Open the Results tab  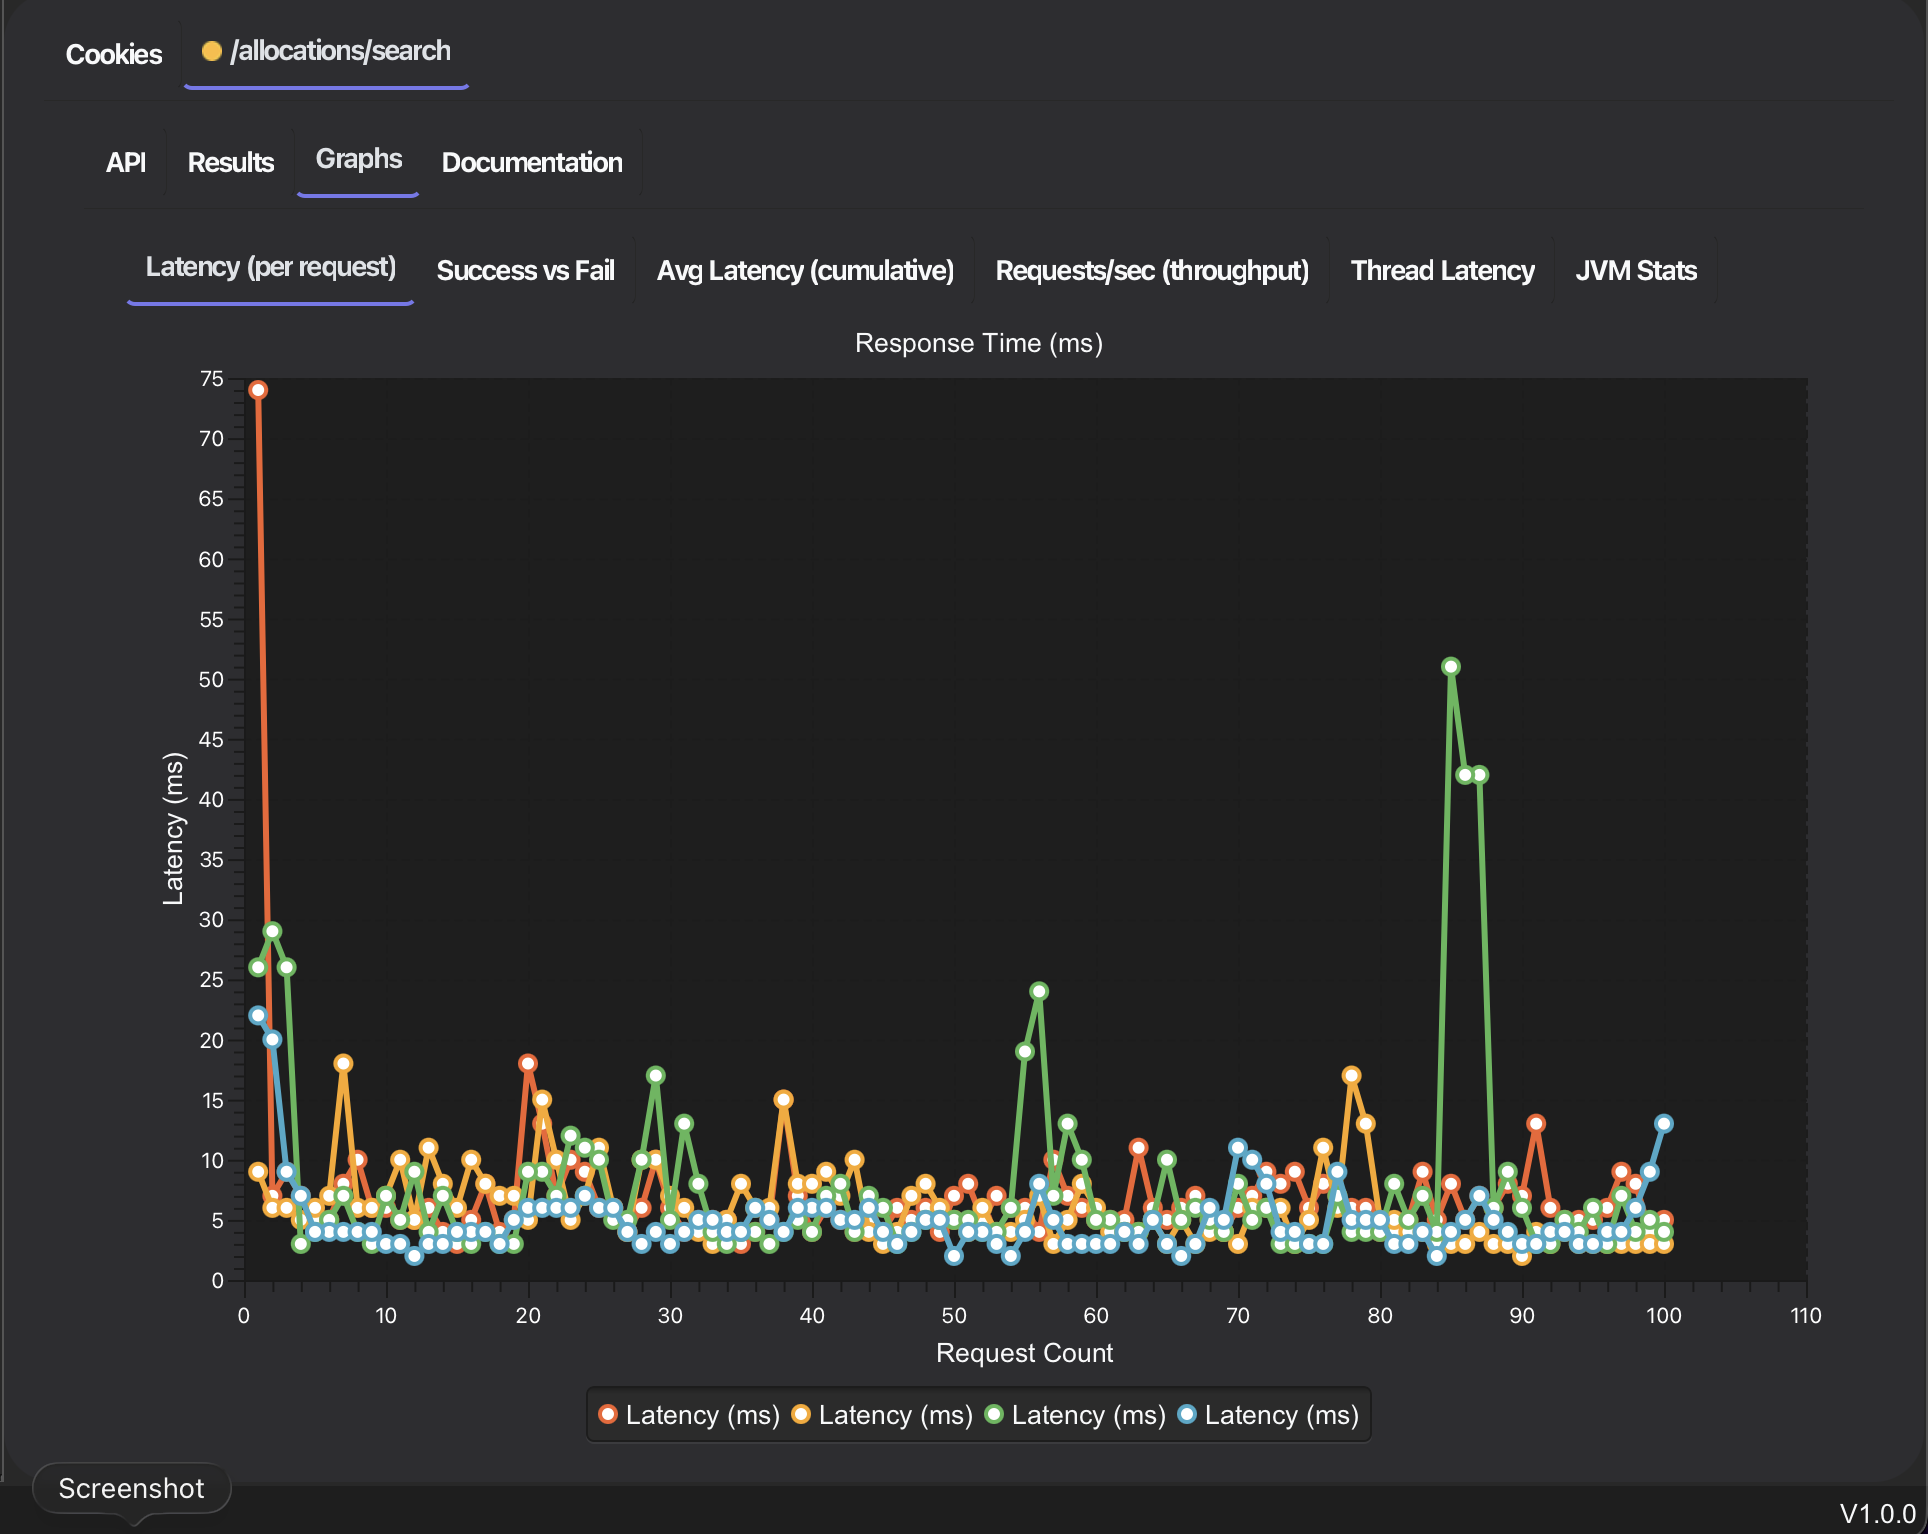[230, 162]
